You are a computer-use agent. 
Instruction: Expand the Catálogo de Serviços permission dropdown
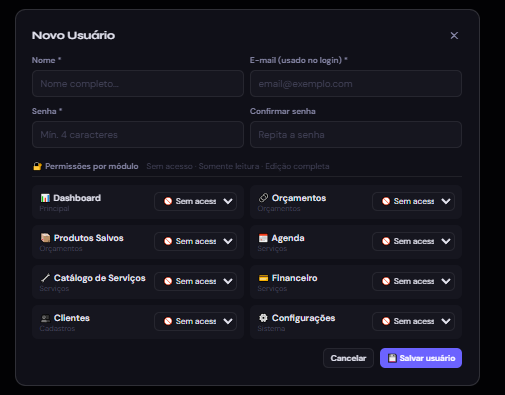pyautogui.click(x=195, y=281)
